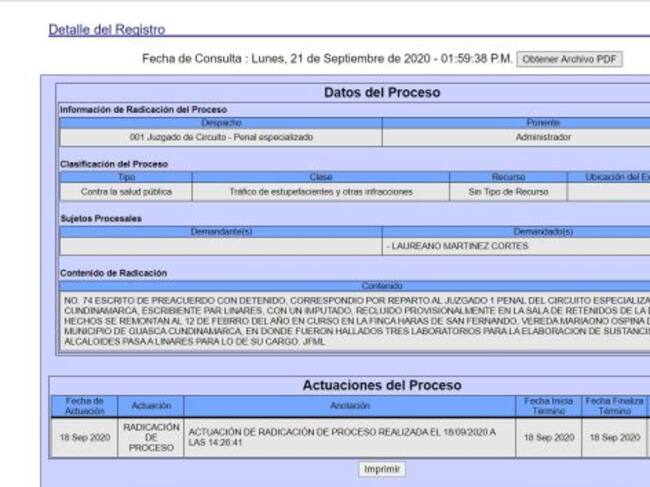Select the Demandante(s) column header
This screenshot has width=650, height=487.
coord(221,231)
